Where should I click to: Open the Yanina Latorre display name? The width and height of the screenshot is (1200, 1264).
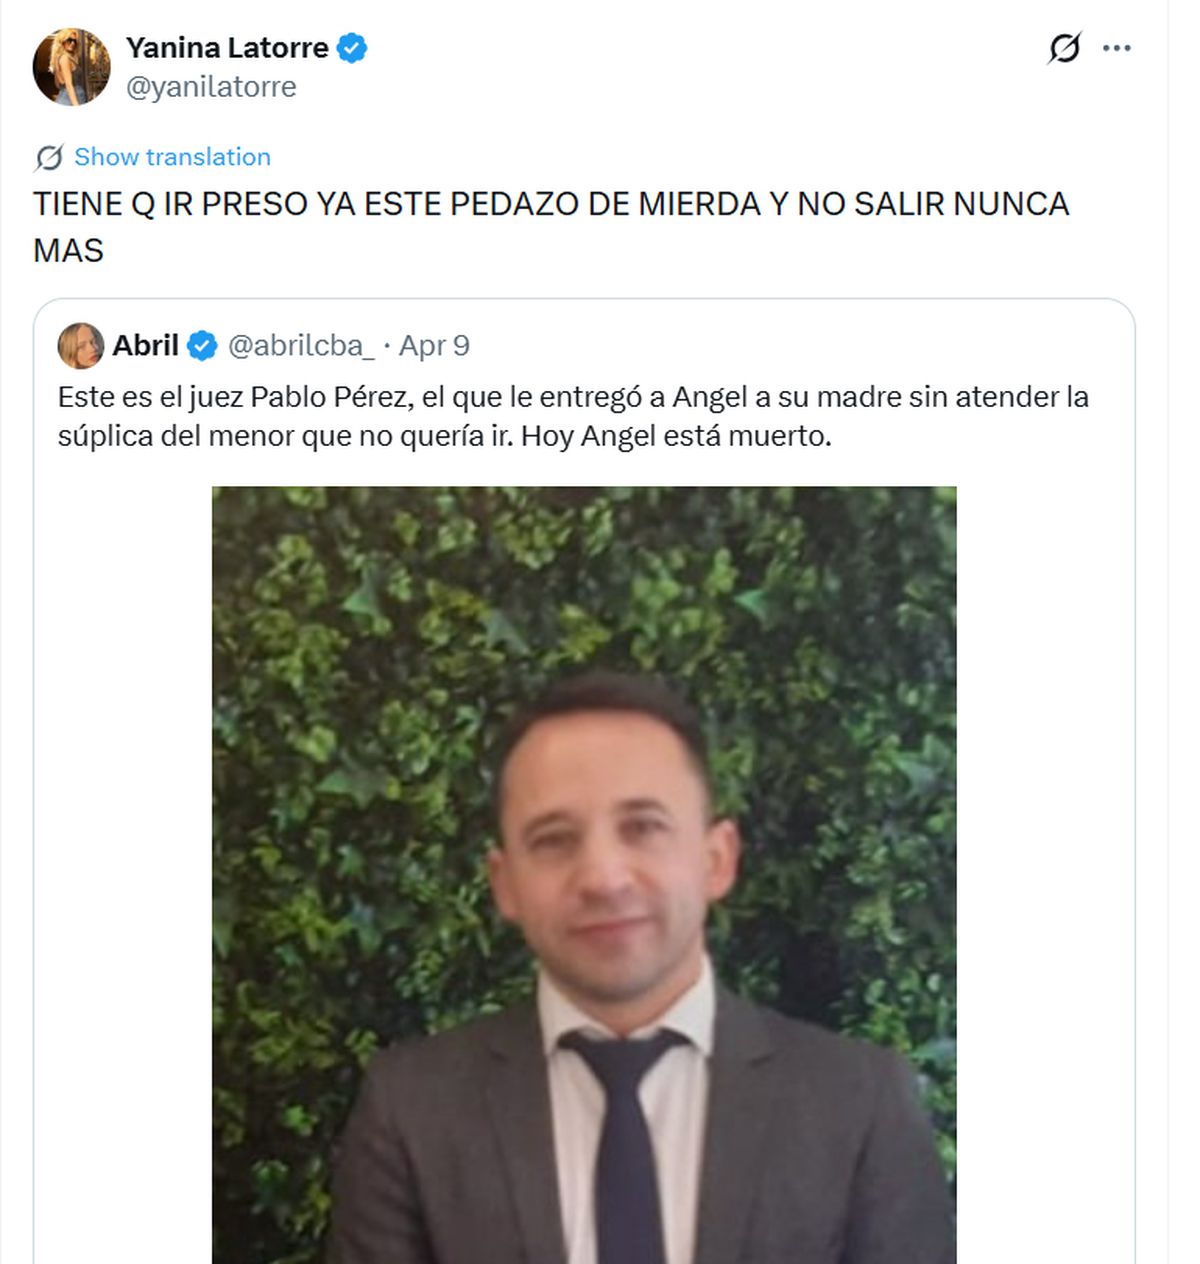pyautogui.click(x=227, y=48)
